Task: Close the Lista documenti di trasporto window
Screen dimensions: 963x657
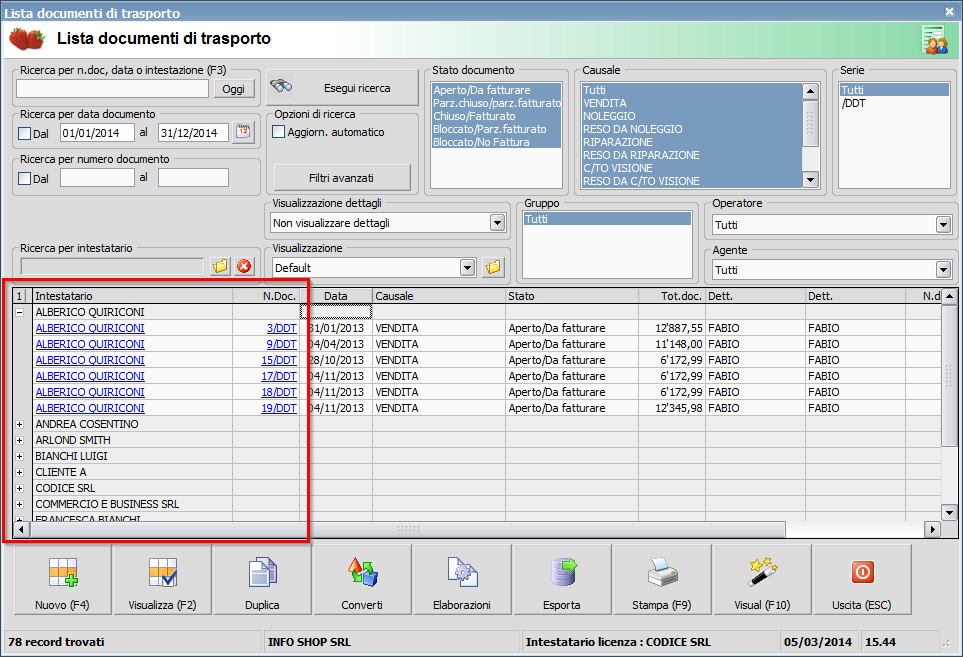Action: [949, 11]
